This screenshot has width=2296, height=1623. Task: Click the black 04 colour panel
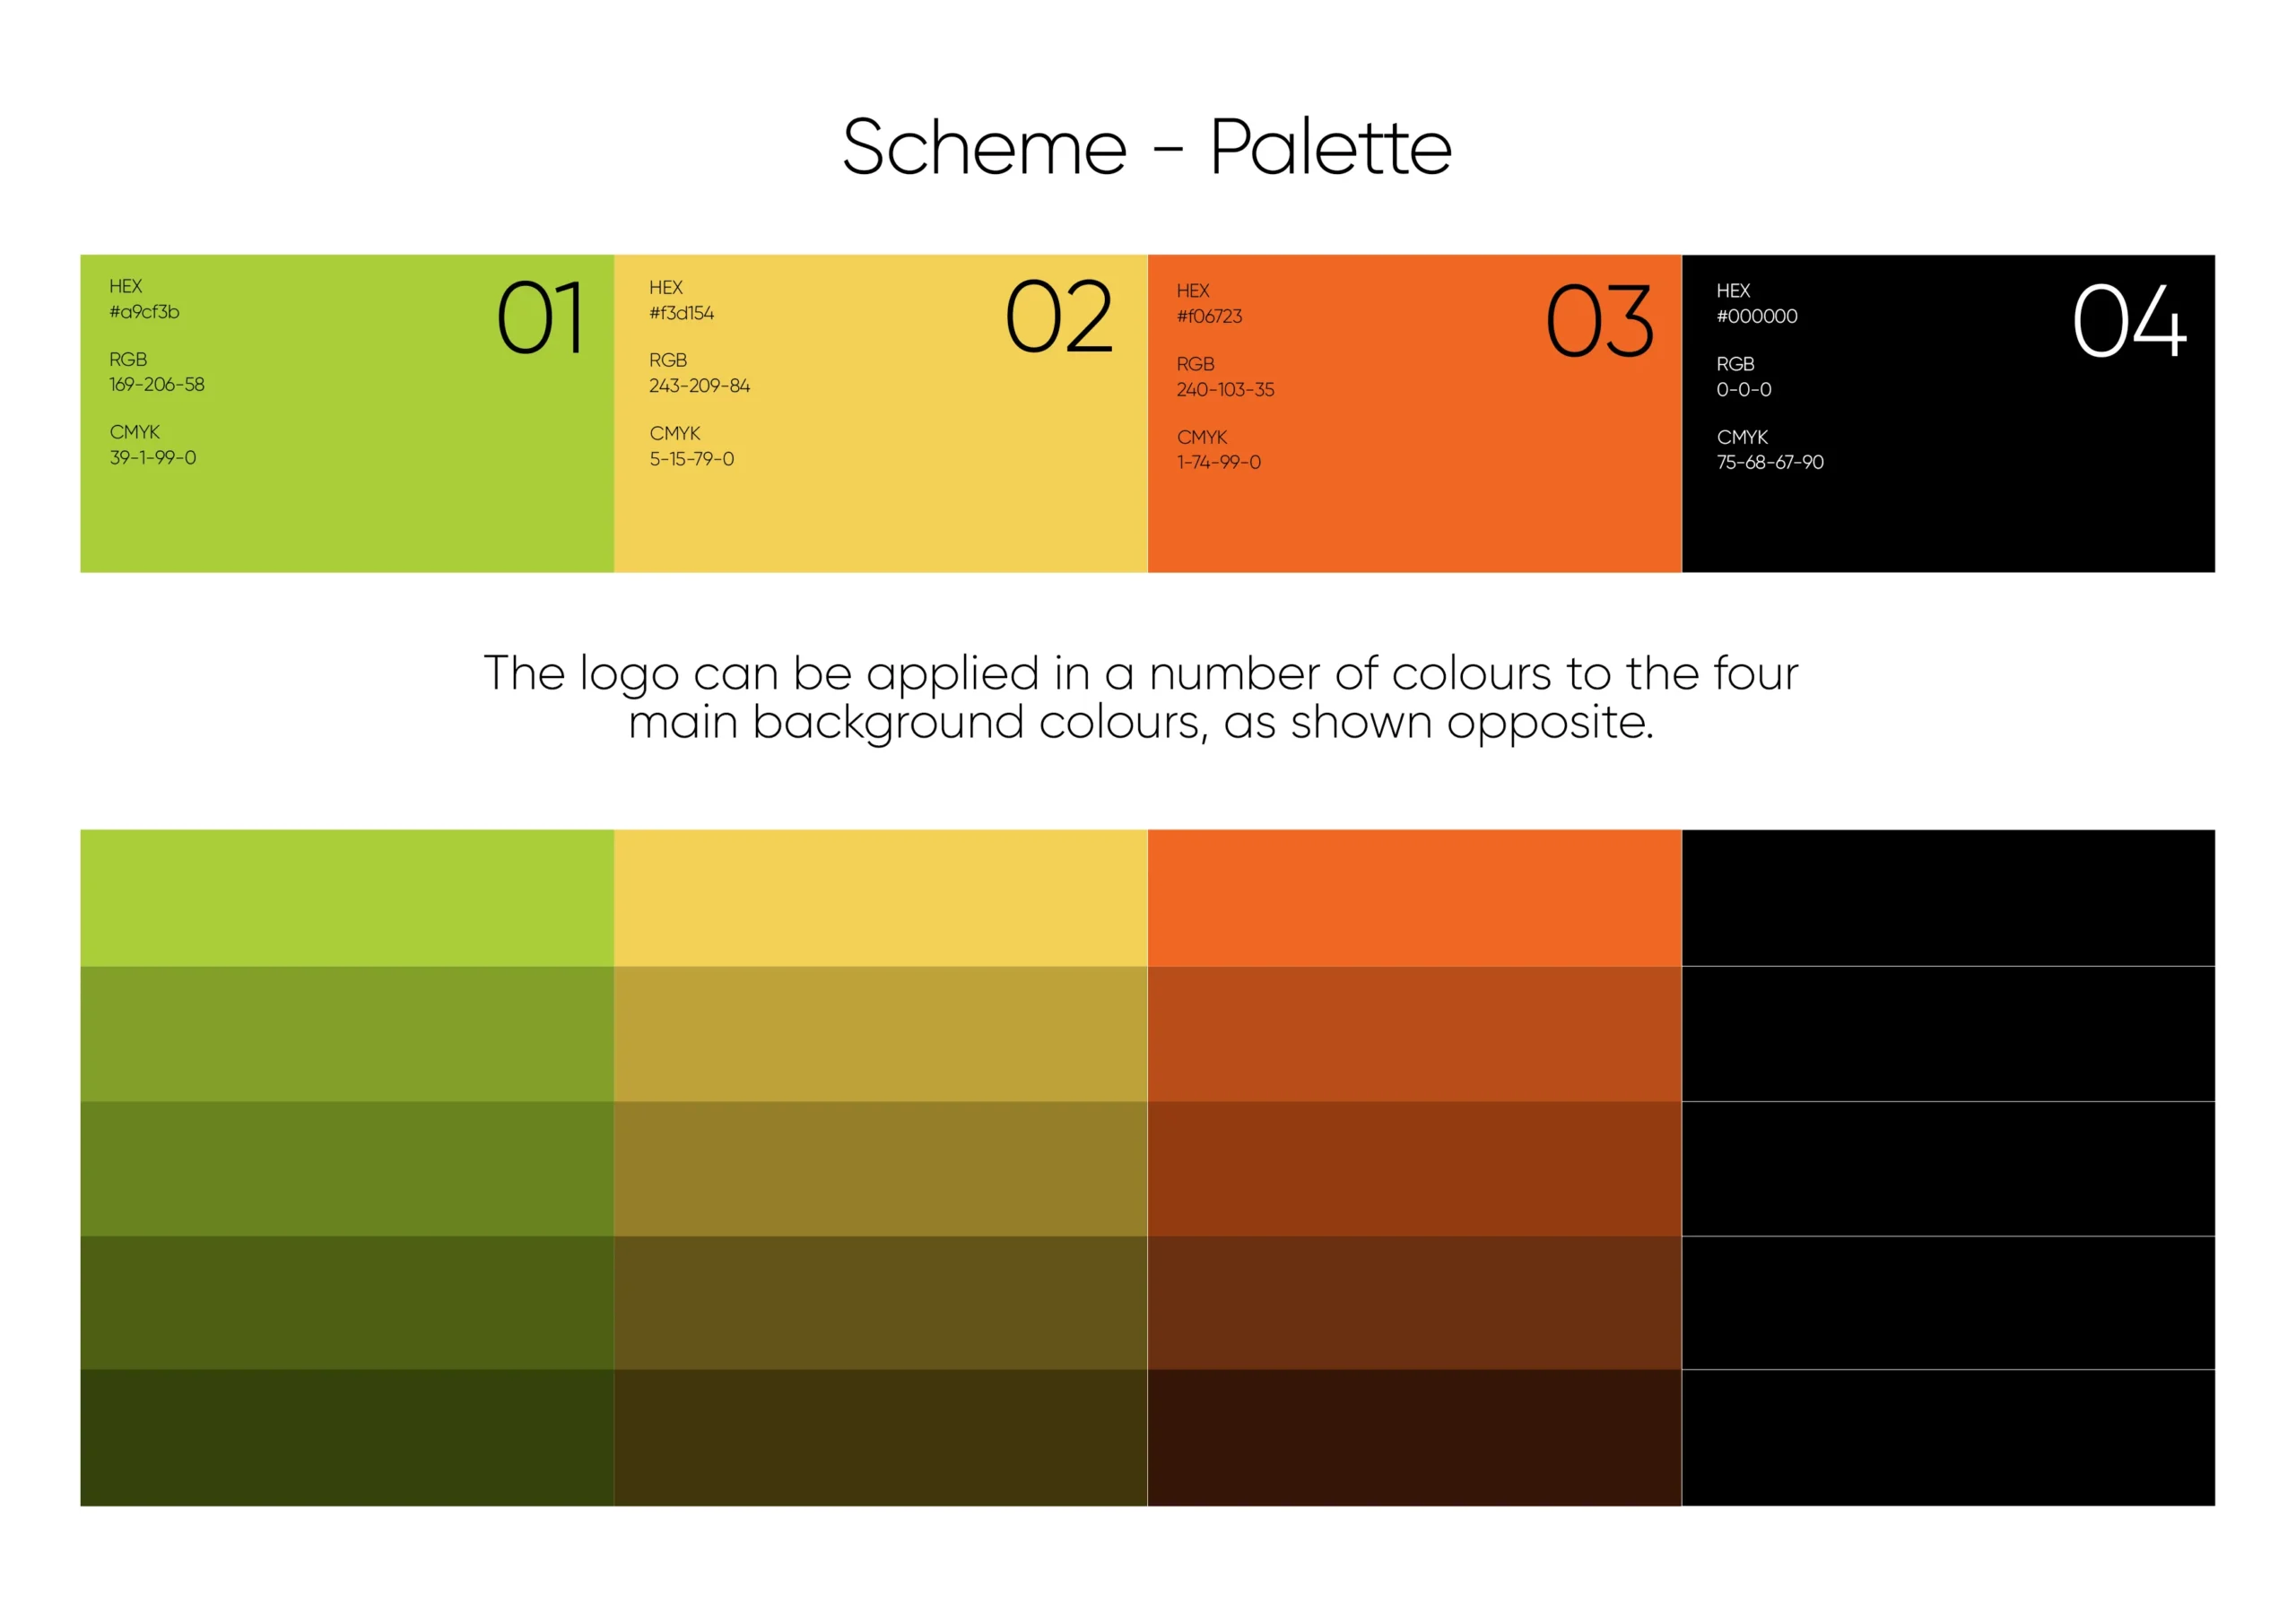pyautogui.click(x=1948, y=413)
